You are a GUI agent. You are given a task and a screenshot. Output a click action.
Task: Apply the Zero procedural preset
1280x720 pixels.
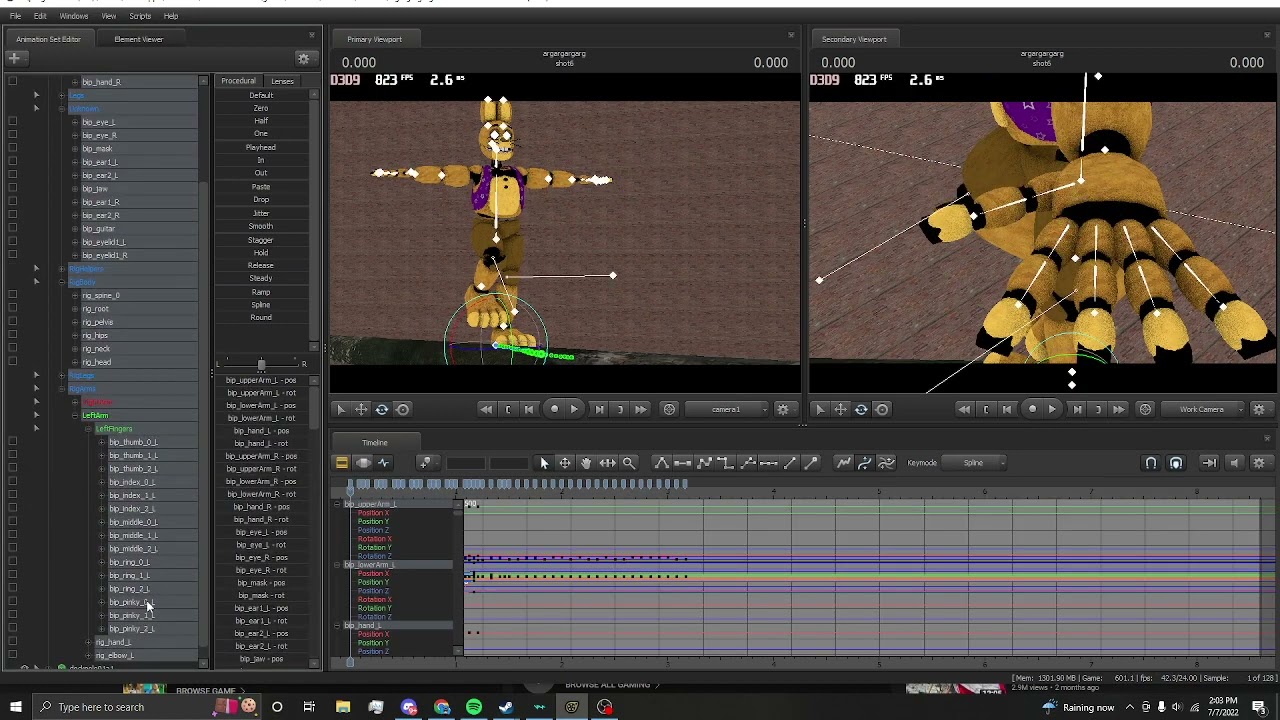coord(261,108)
